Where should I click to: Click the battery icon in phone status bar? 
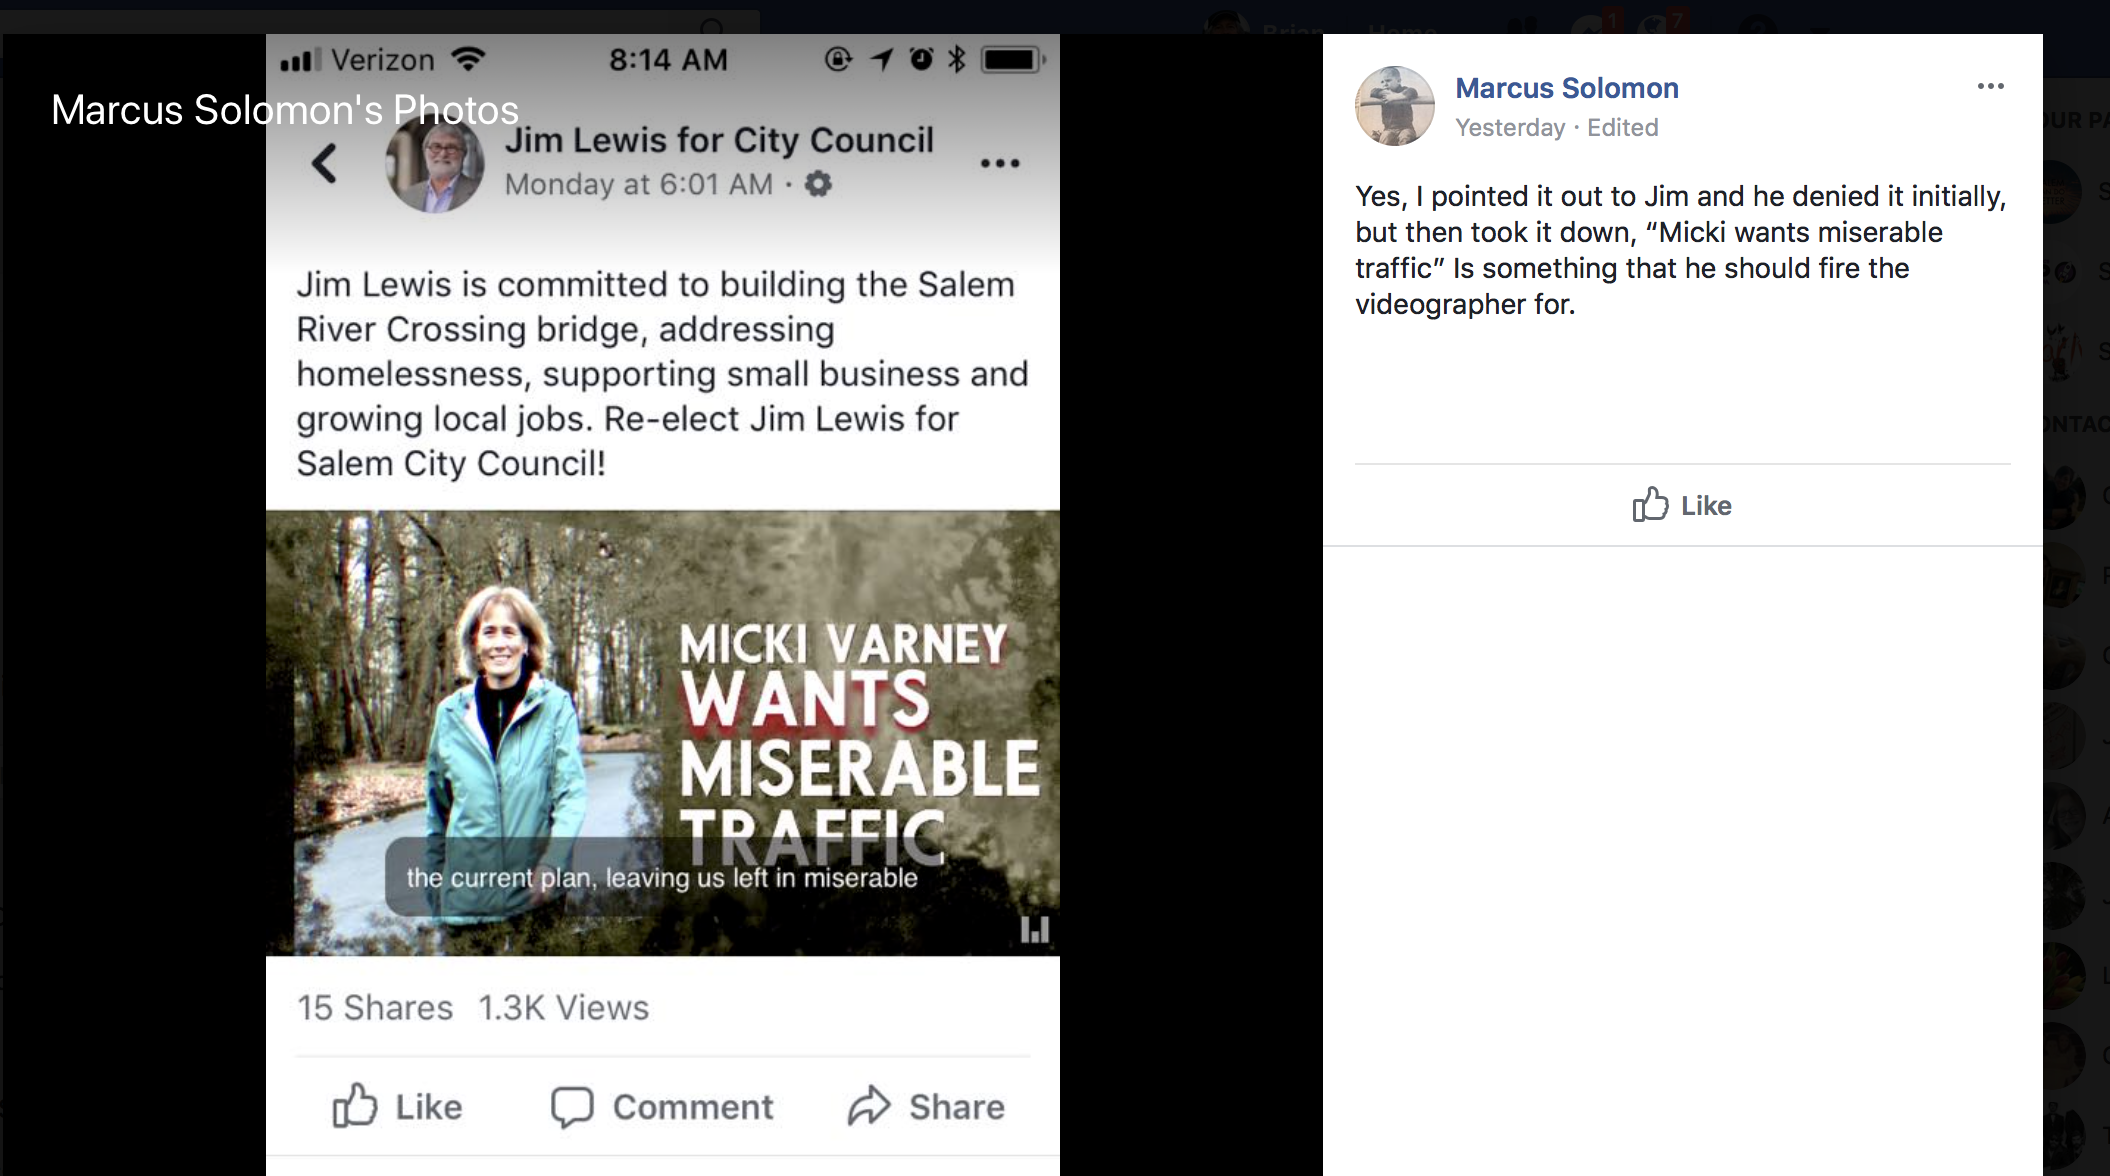pyautogui.click(x=1011, y=60)
